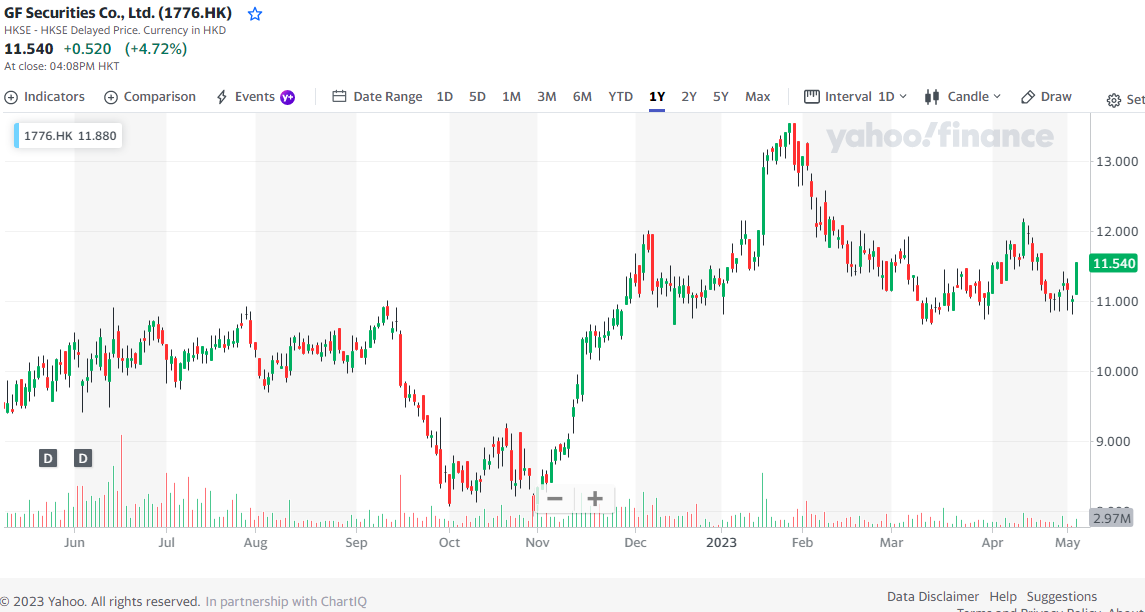1145x612 pixels.
Task: Select the 2Y range
Action: (689, 96)
